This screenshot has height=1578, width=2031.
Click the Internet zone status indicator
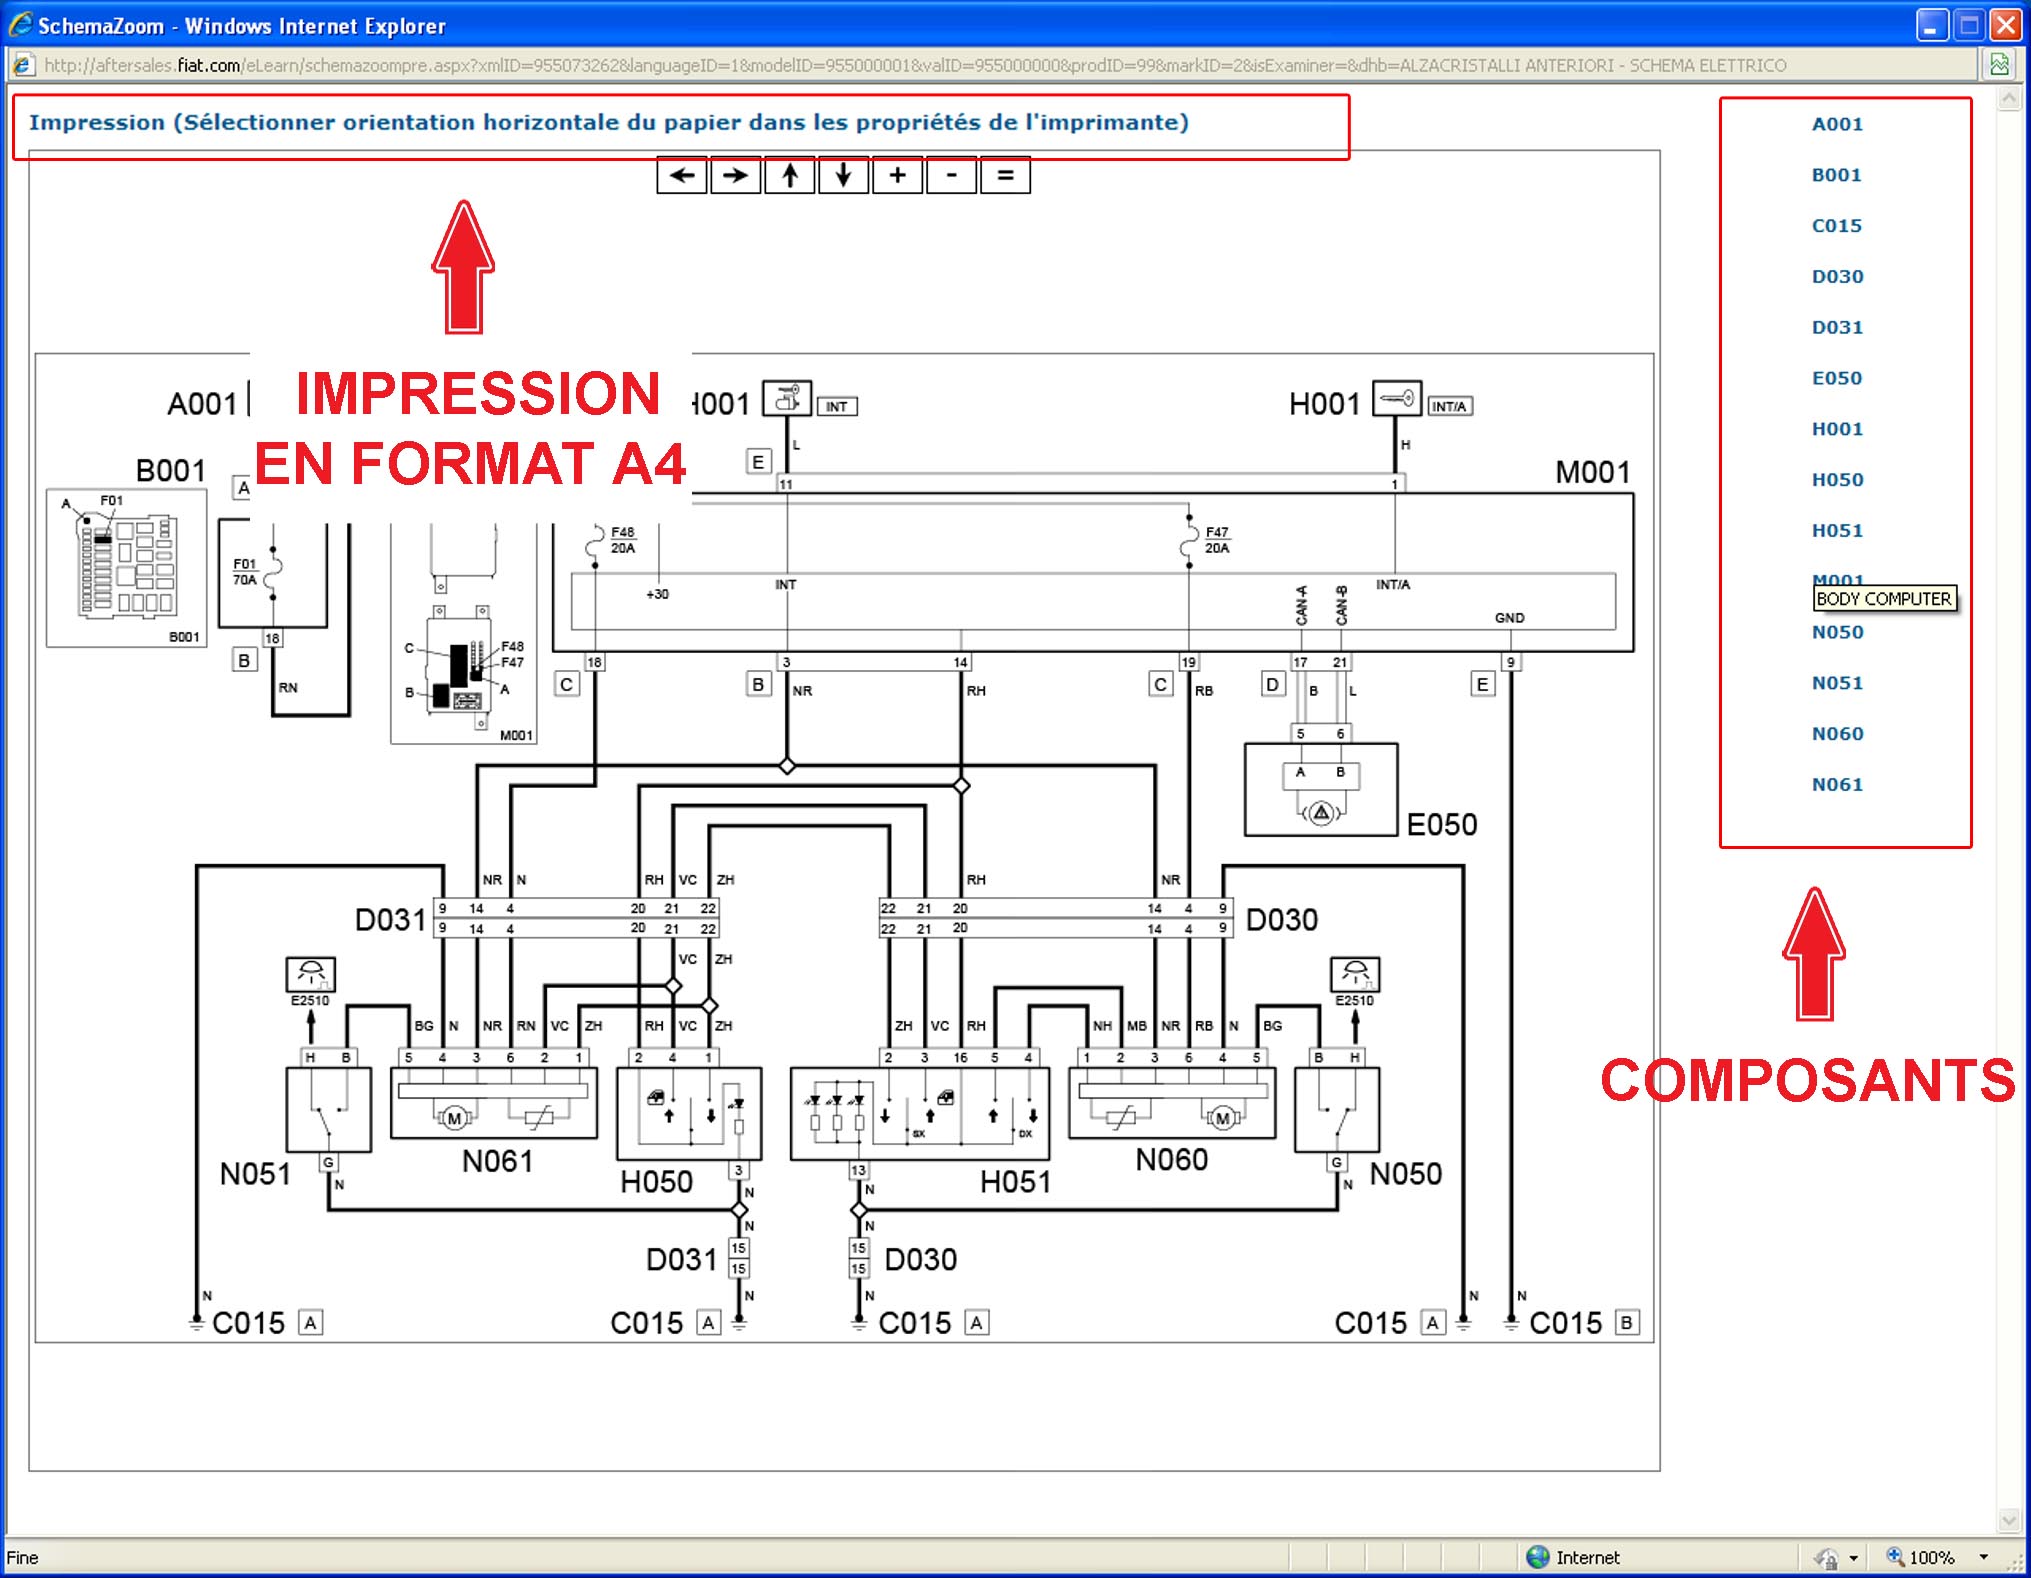tap(1573, 1557)
